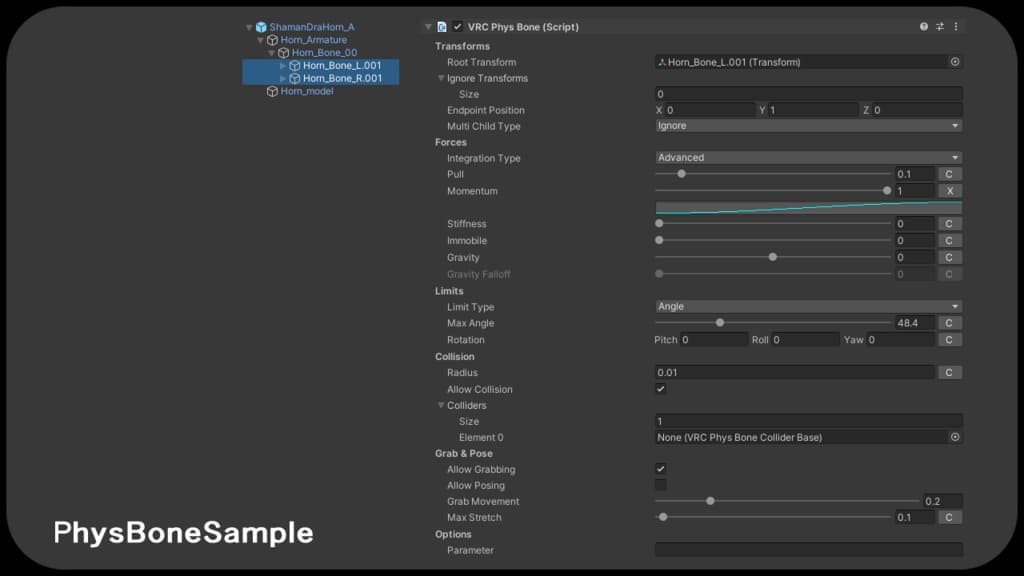Viewport: 1024px width, 576px height.
Task: Open the Multi Child Type dropdown
Action: pos(808,126)
